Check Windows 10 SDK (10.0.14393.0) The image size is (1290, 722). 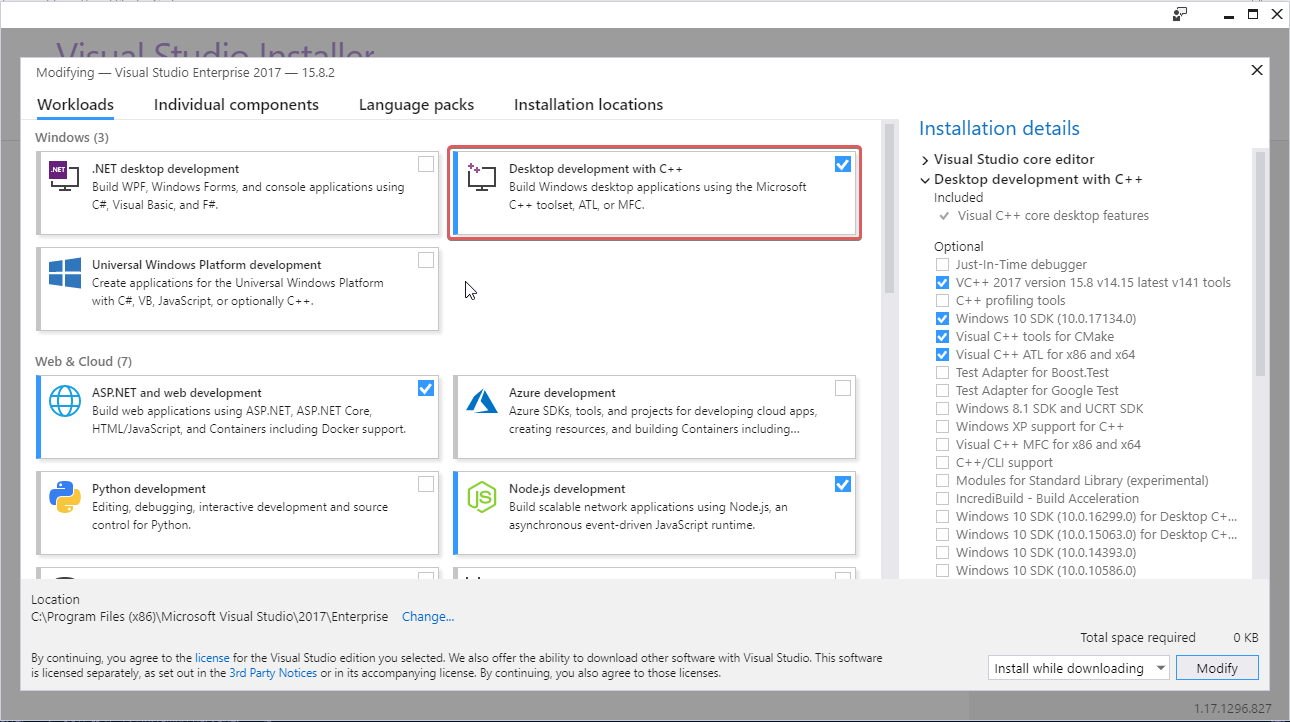pyautogui.click(x=942, y=553)
